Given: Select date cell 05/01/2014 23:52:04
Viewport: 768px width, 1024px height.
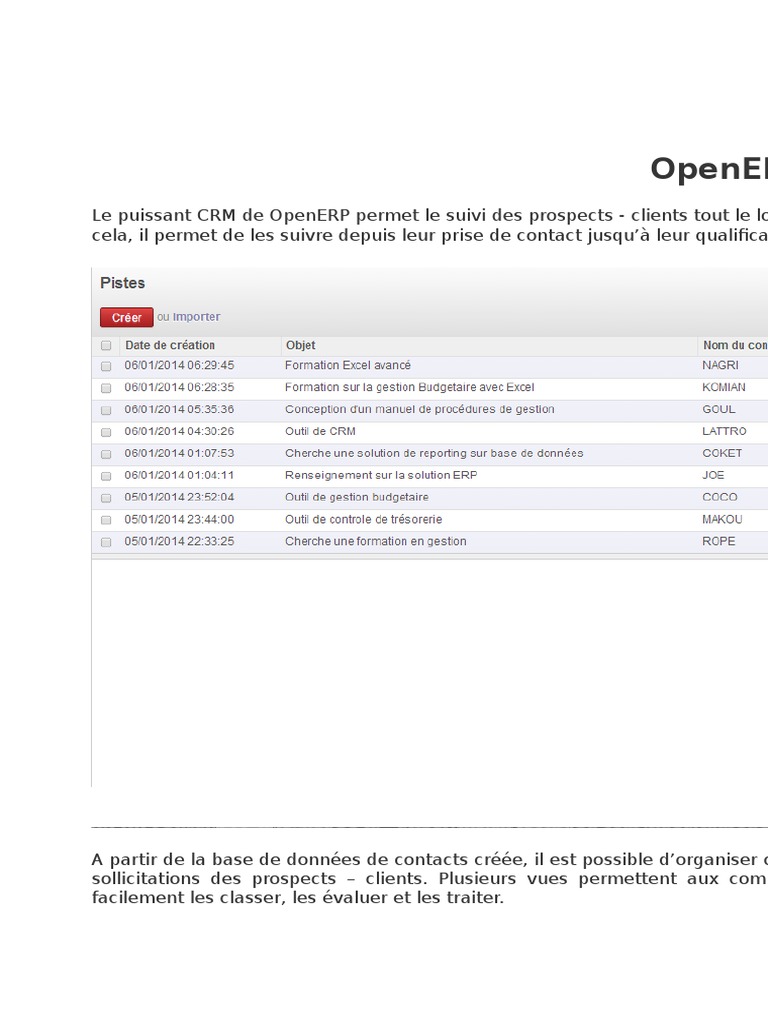Looking at the screenshot, I should click(179, 497).
